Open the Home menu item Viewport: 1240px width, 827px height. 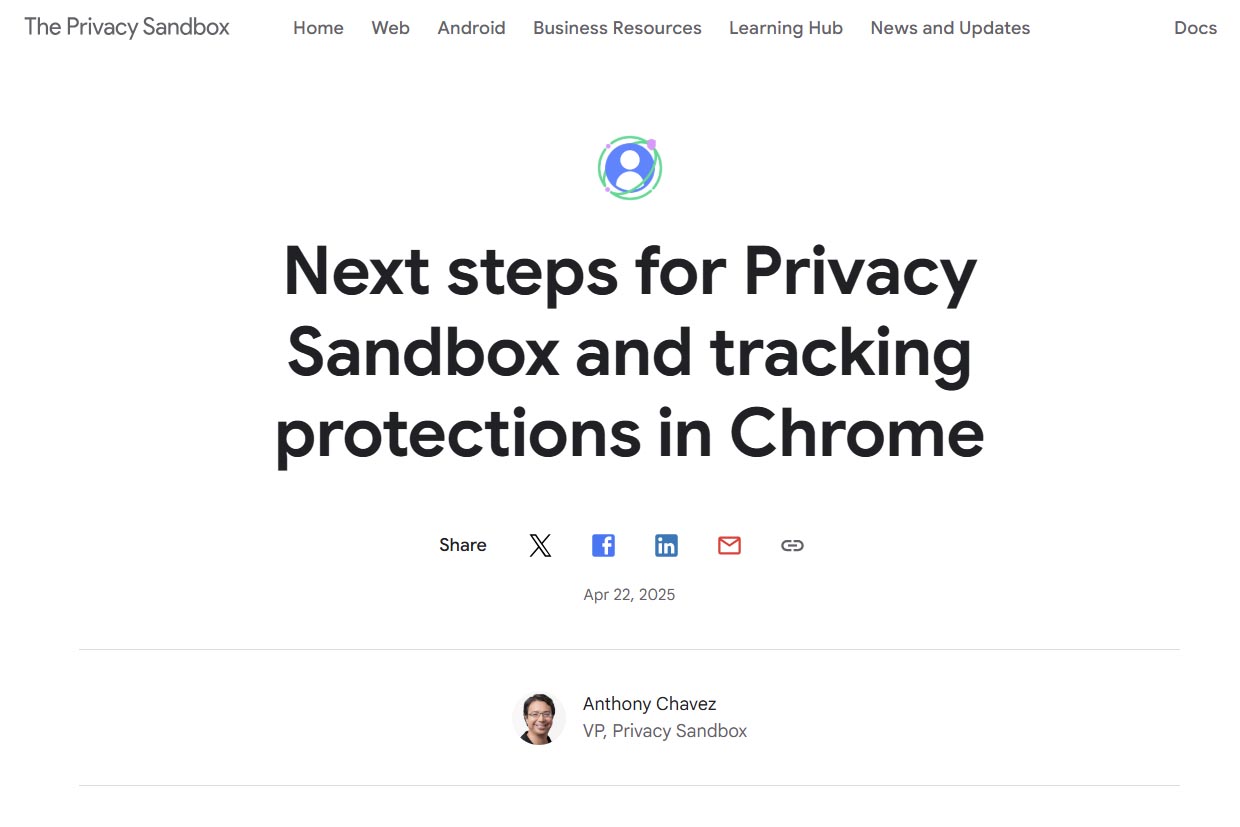point(318,28)
